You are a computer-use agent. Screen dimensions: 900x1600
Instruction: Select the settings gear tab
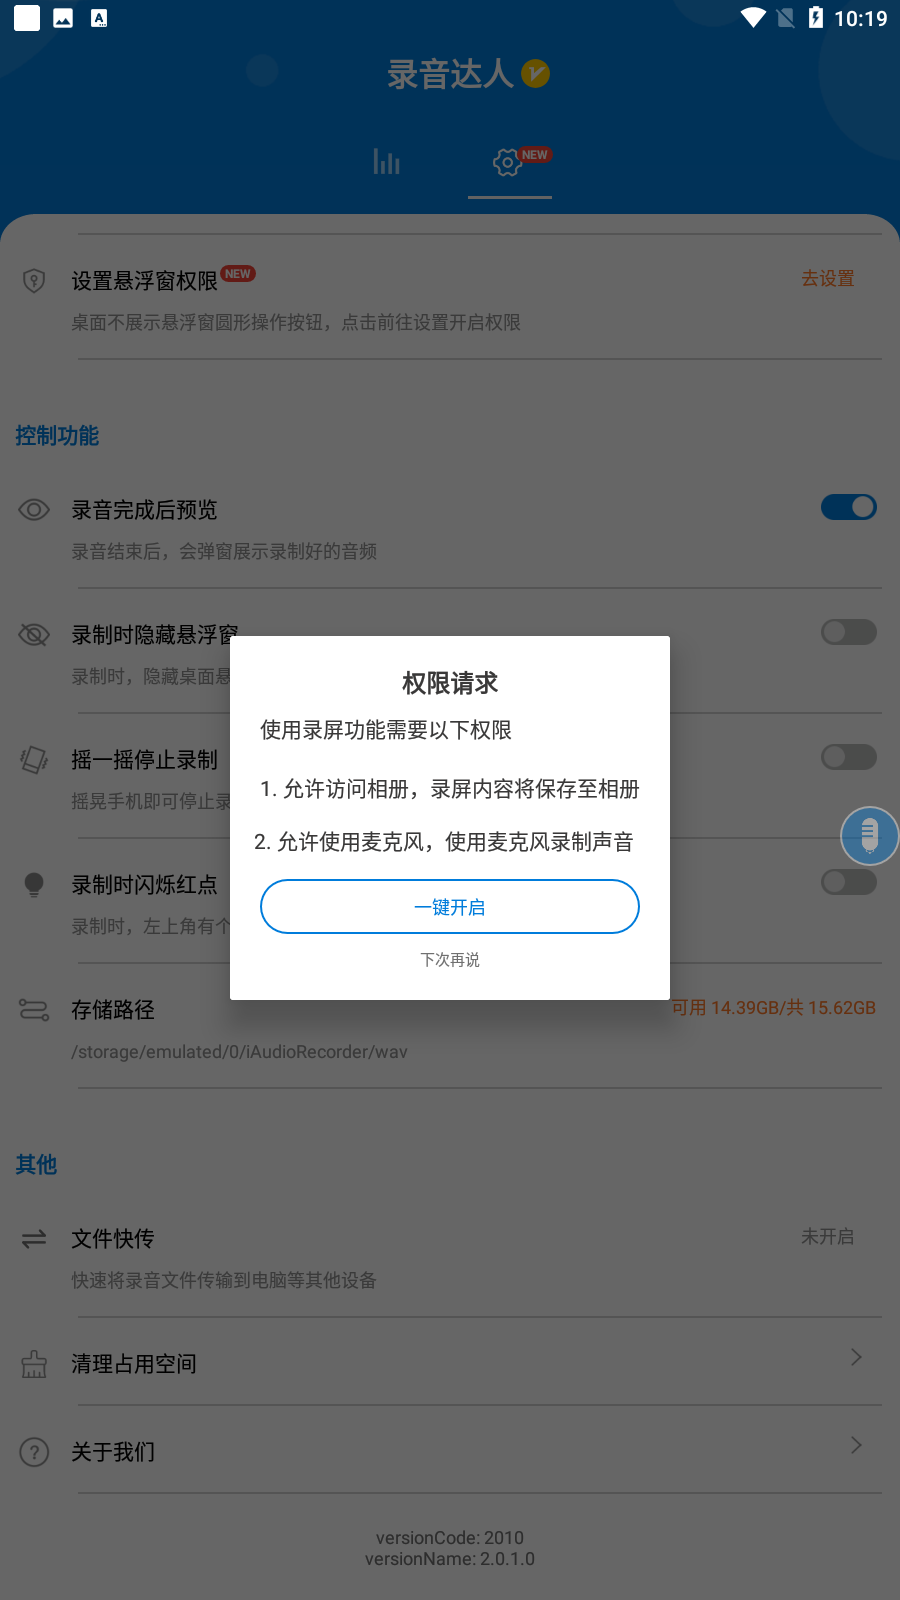[x=508, y=162]
